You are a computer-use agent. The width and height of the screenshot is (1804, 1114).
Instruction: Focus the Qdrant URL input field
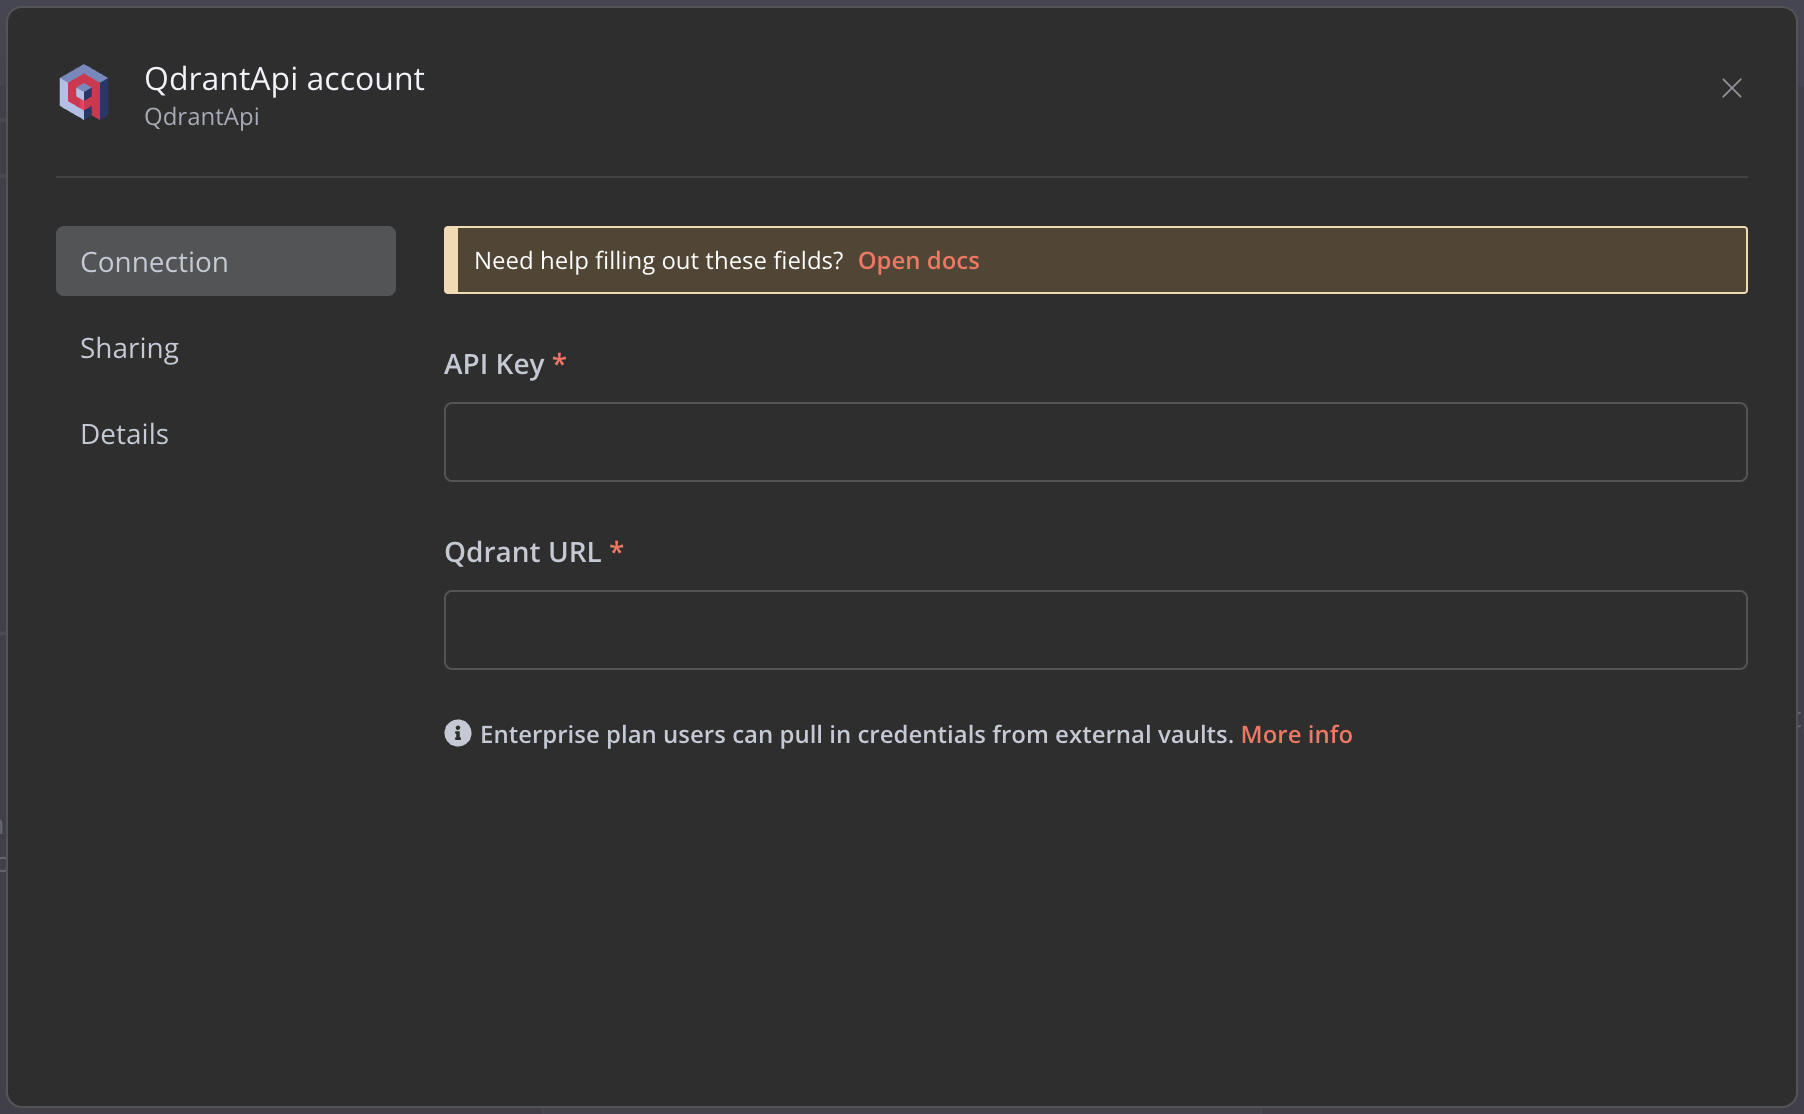[1096, 630]
